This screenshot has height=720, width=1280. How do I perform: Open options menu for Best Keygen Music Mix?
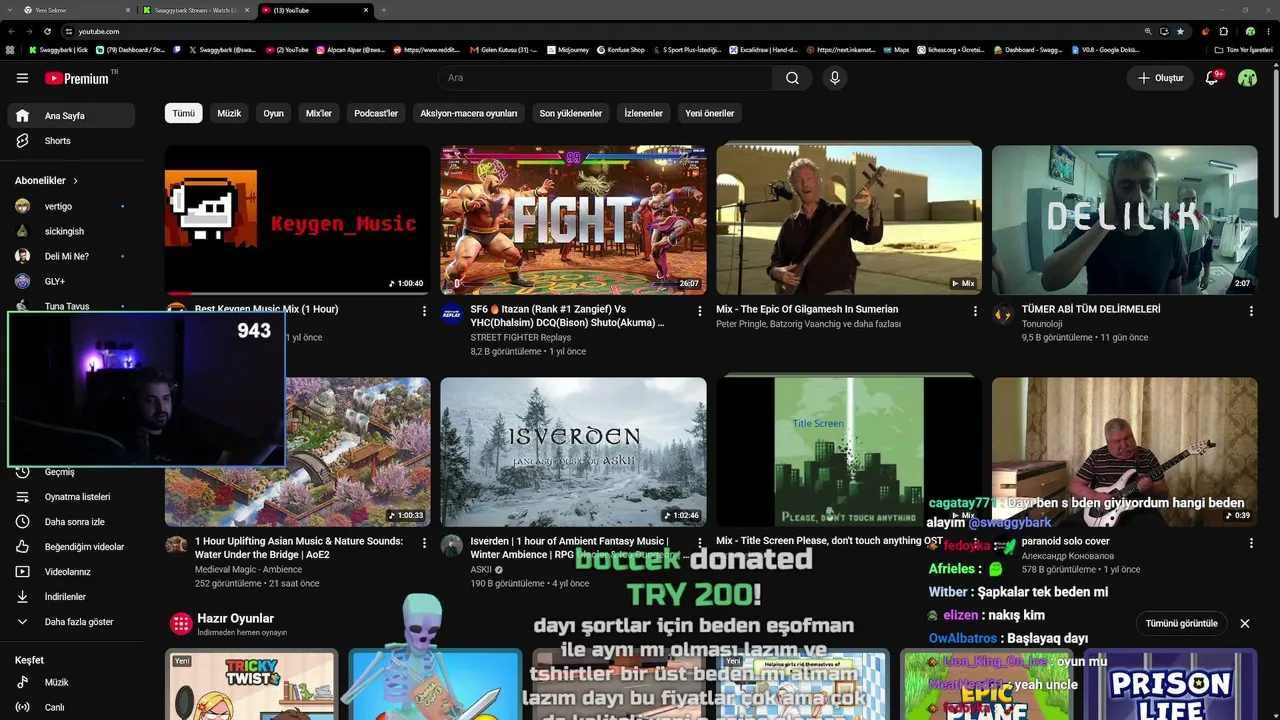point(424,311)
